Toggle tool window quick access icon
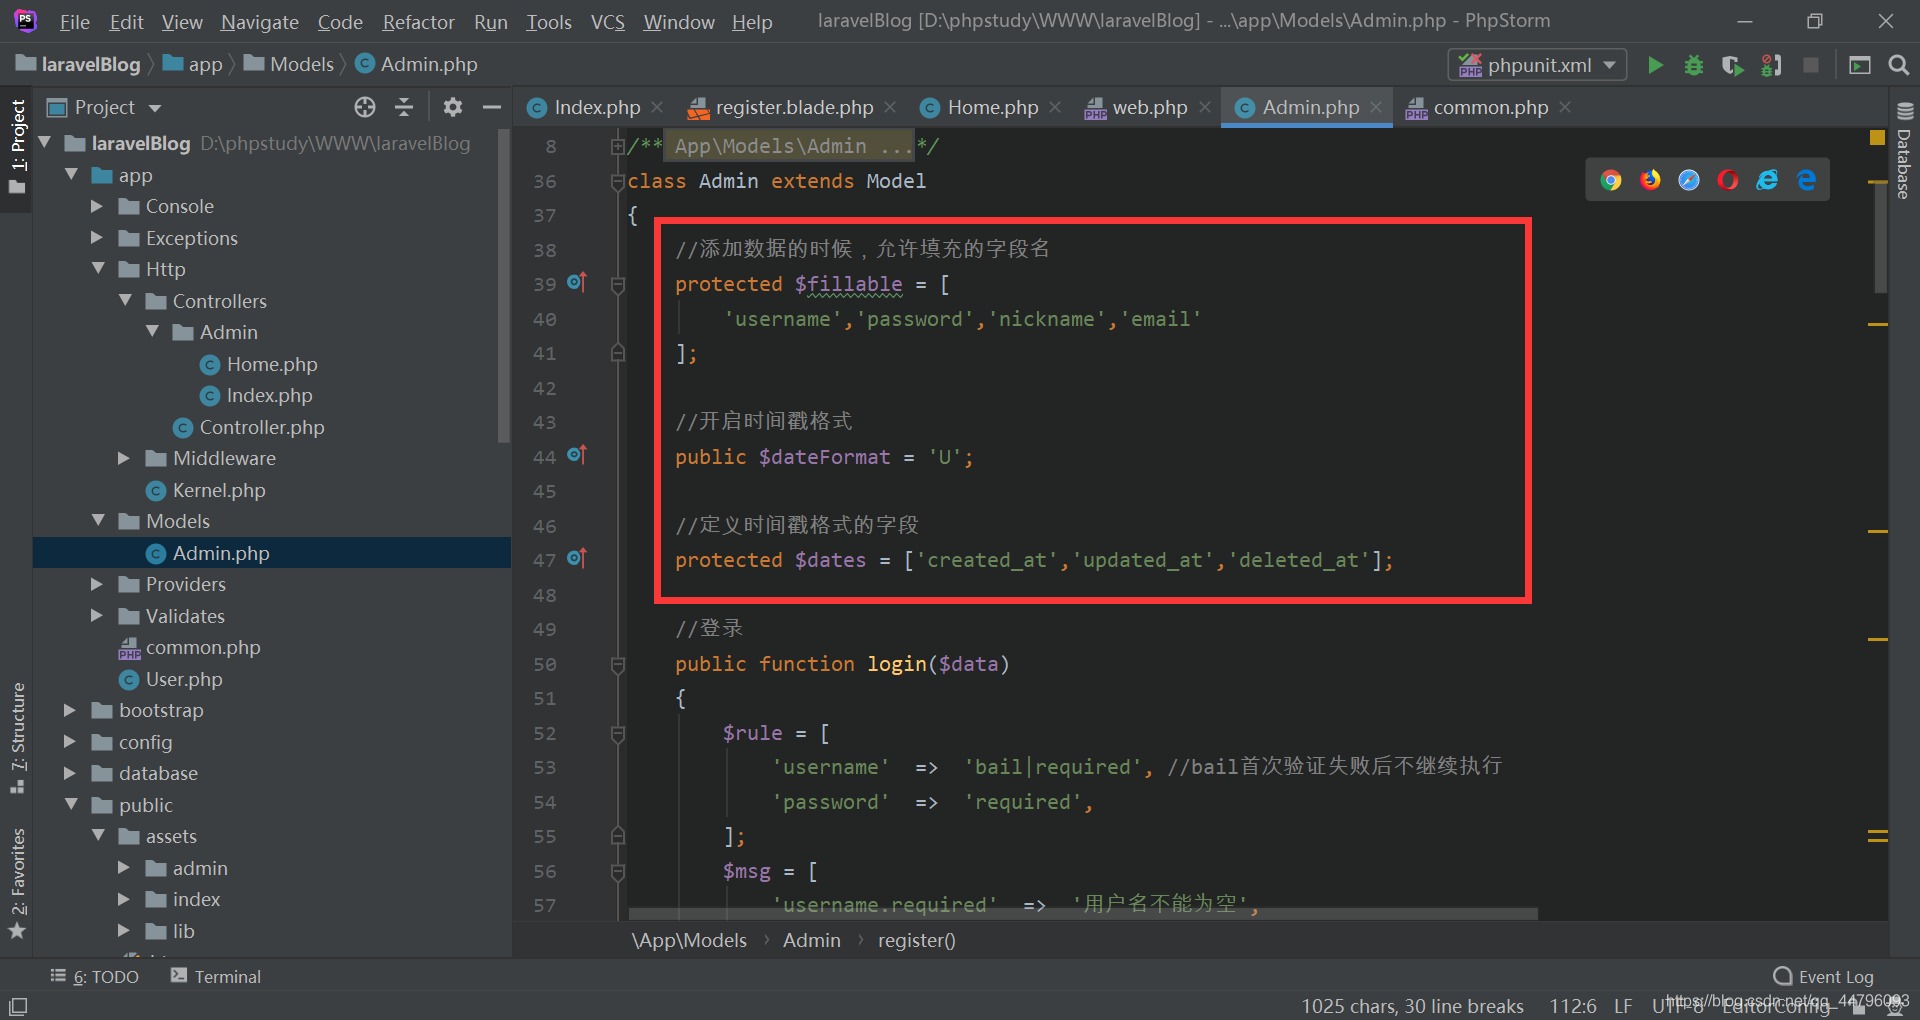 point(18,1006)
